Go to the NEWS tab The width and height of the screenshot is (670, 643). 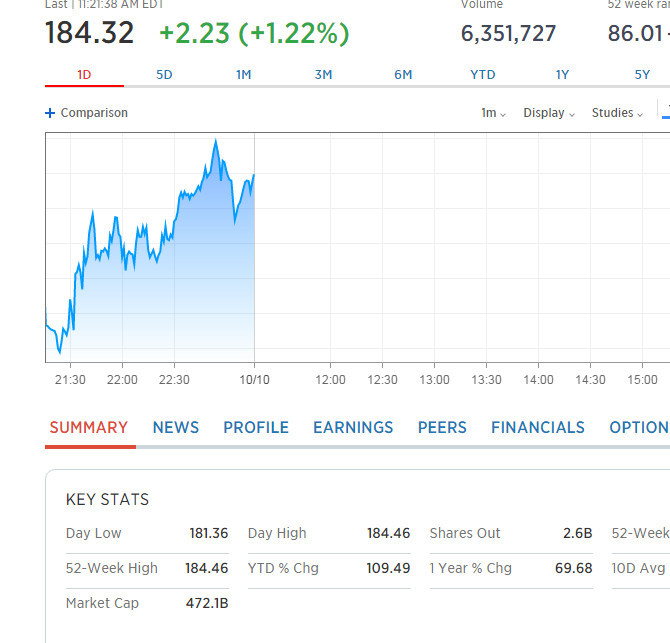point(176,427)
